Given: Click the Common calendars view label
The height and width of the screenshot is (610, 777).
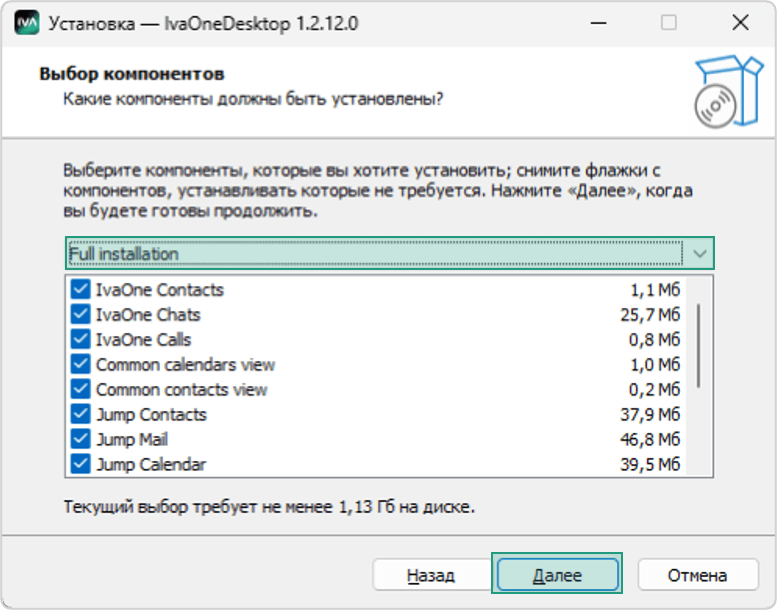Looking at the screenshot, I should click(x=185, y=365).
